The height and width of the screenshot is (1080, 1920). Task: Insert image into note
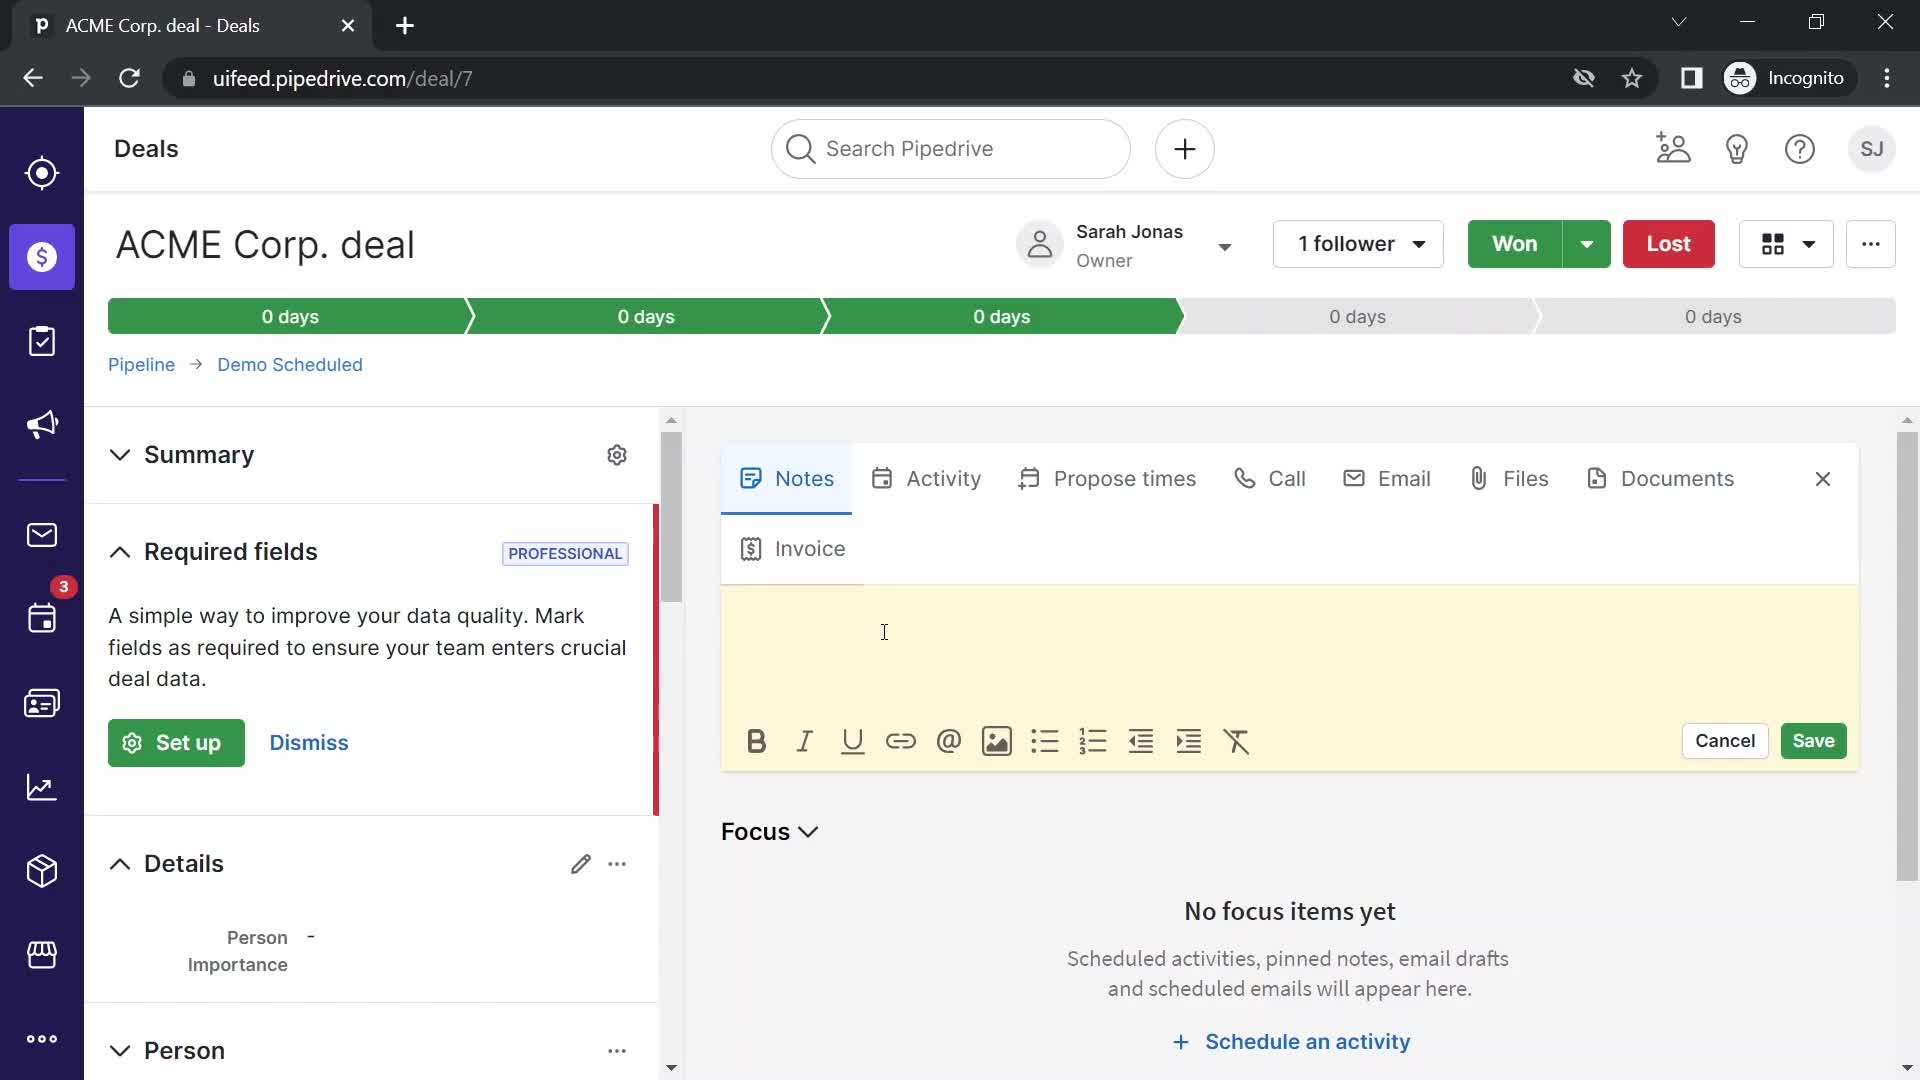(x=998, y=741)
